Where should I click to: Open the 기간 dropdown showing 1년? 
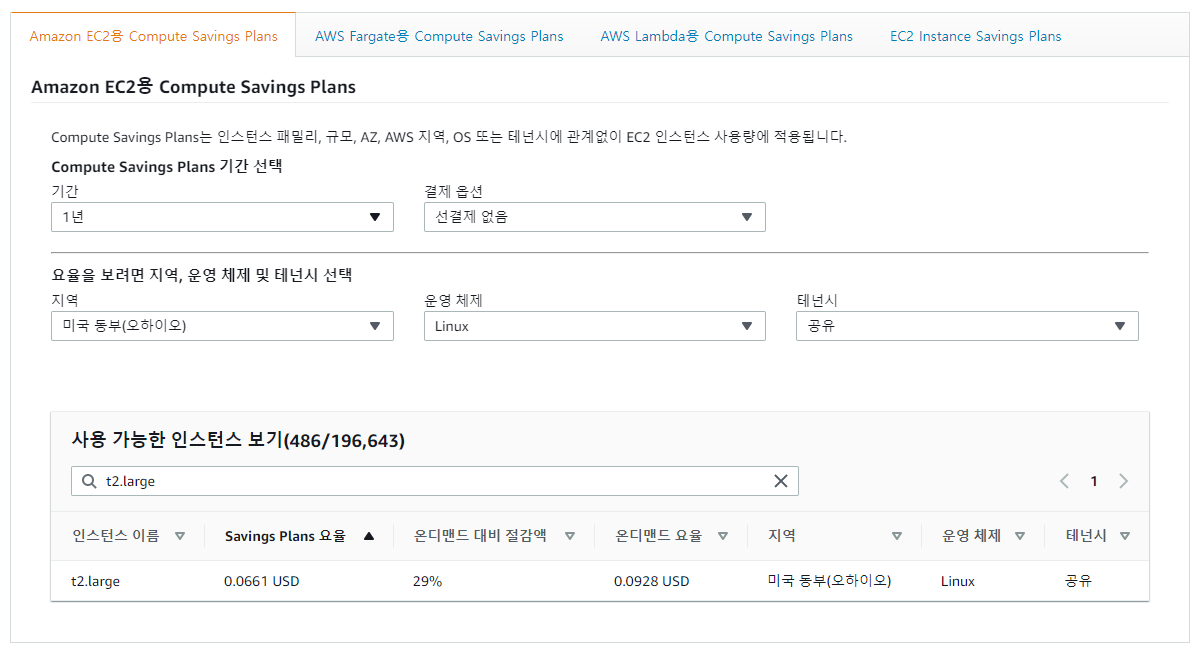pyautogui.click(x=222, y=217)
